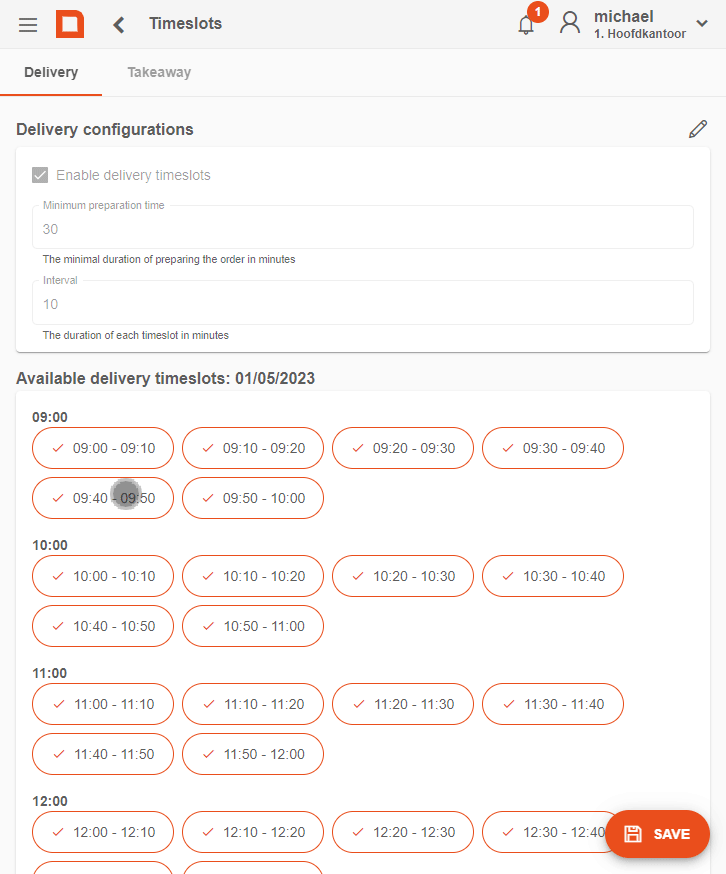Deselect the 09:00 - 09:10 timeslot

pos(103,448)
